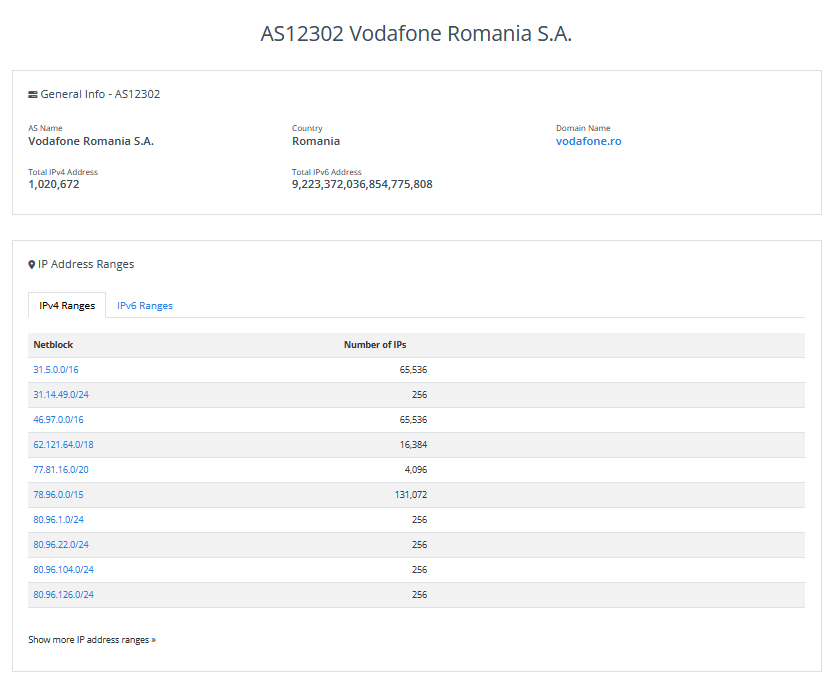Viewport: 834px width, 694px height.
Task: Click the server icon beside General Info
Action: click(32, 95)
